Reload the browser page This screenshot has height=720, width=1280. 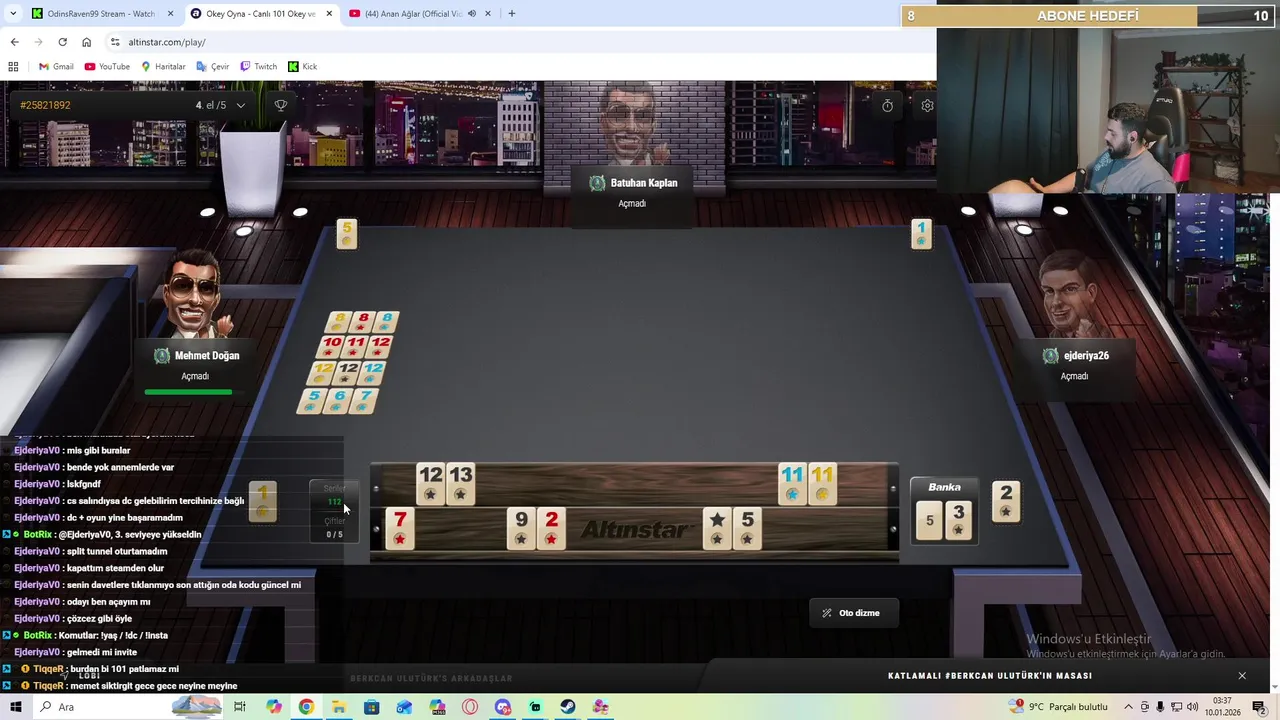(x=62, y=42)
